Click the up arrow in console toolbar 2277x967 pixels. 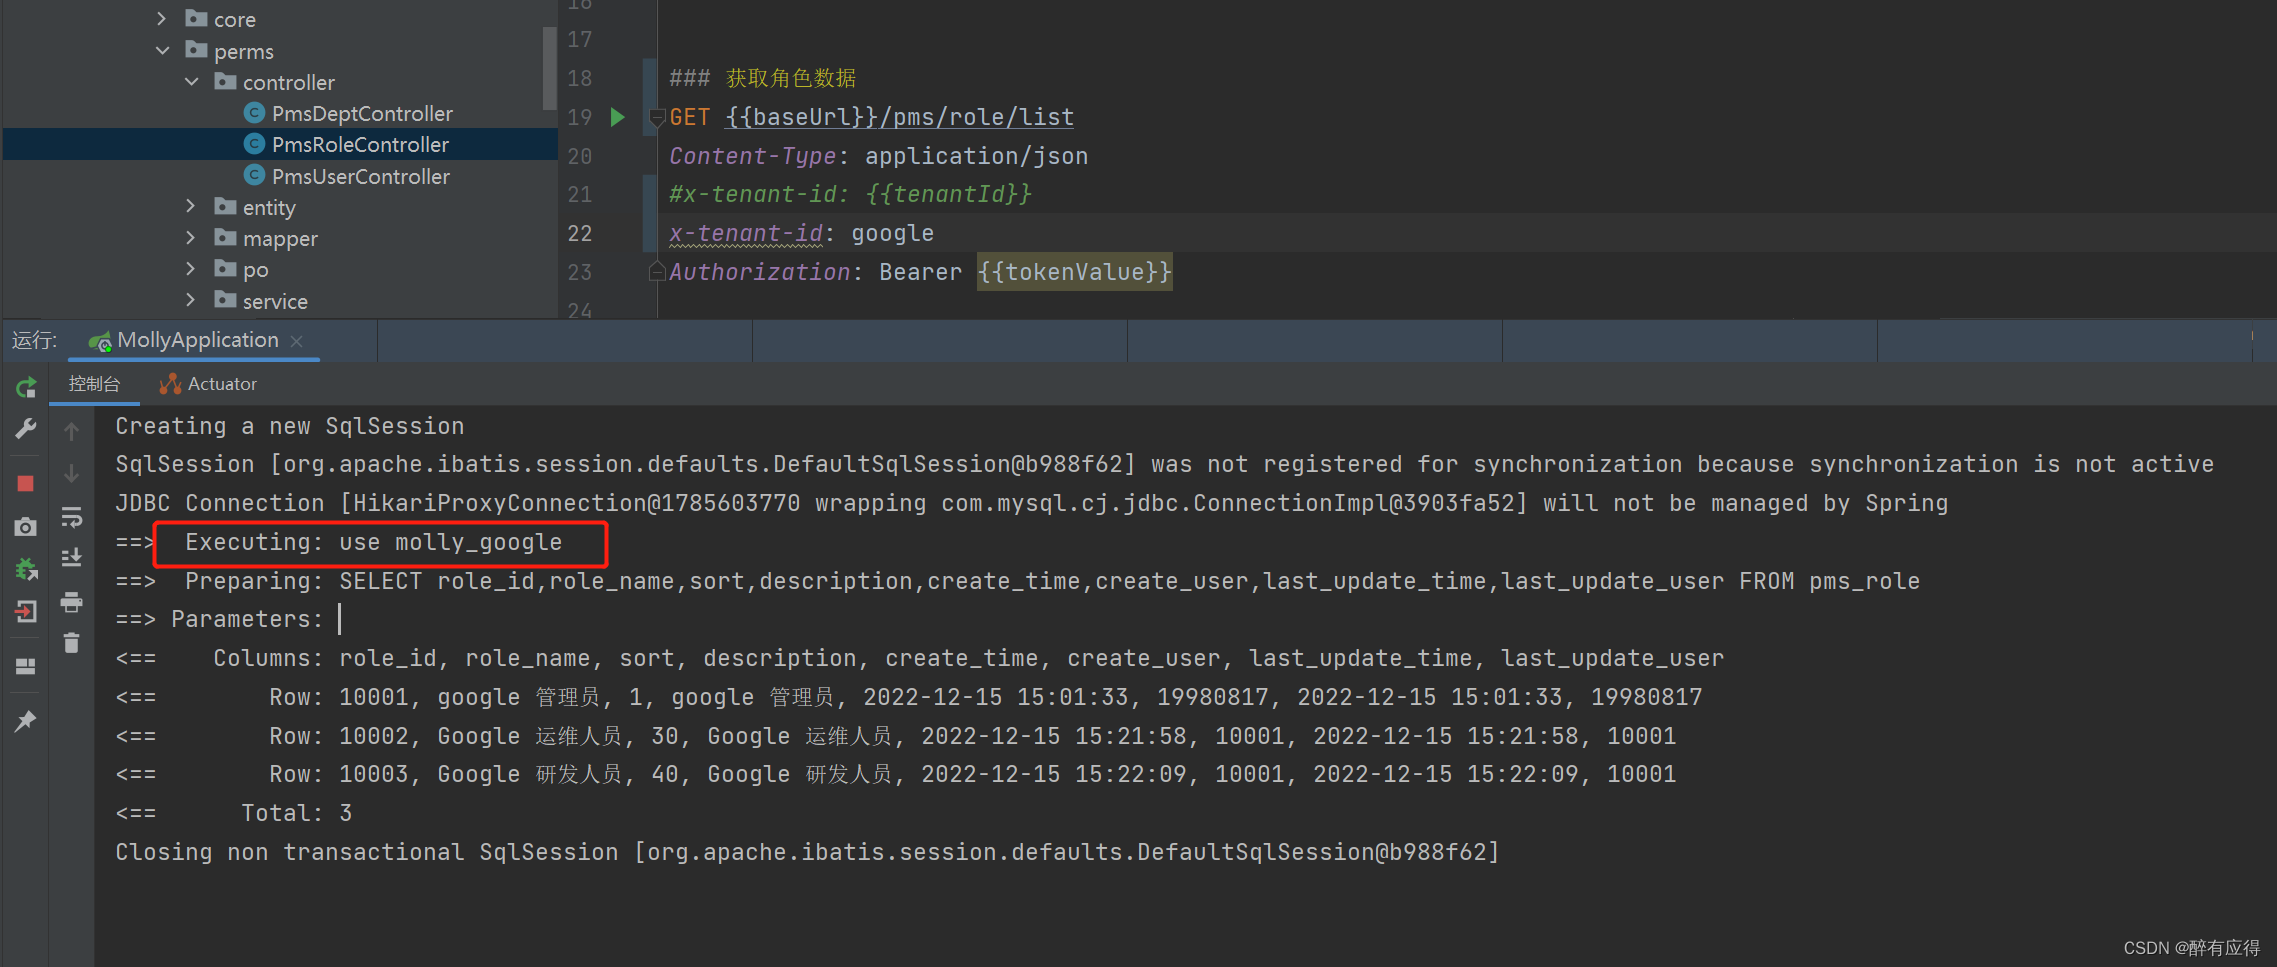pyautogui.click(x=71, y=431)
